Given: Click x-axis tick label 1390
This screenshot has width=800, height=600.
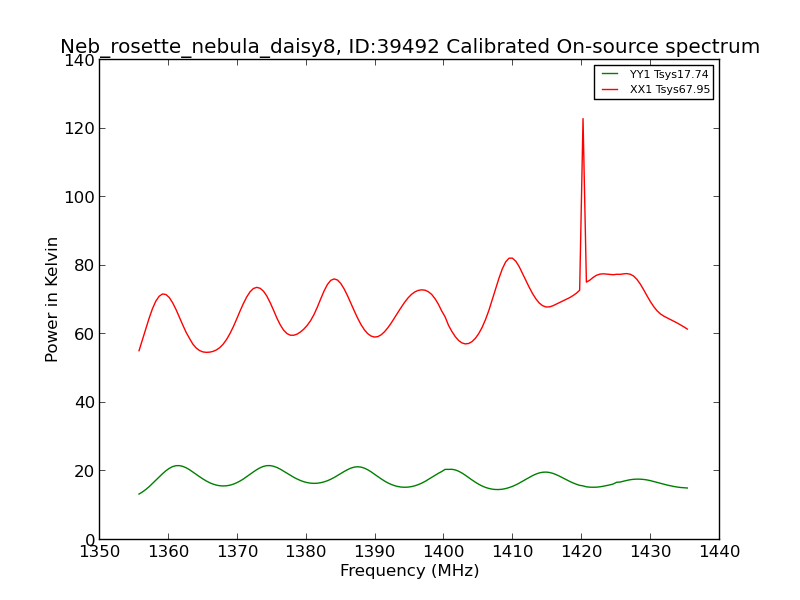Looking at the screenshot, I should (x=375, y=552).
